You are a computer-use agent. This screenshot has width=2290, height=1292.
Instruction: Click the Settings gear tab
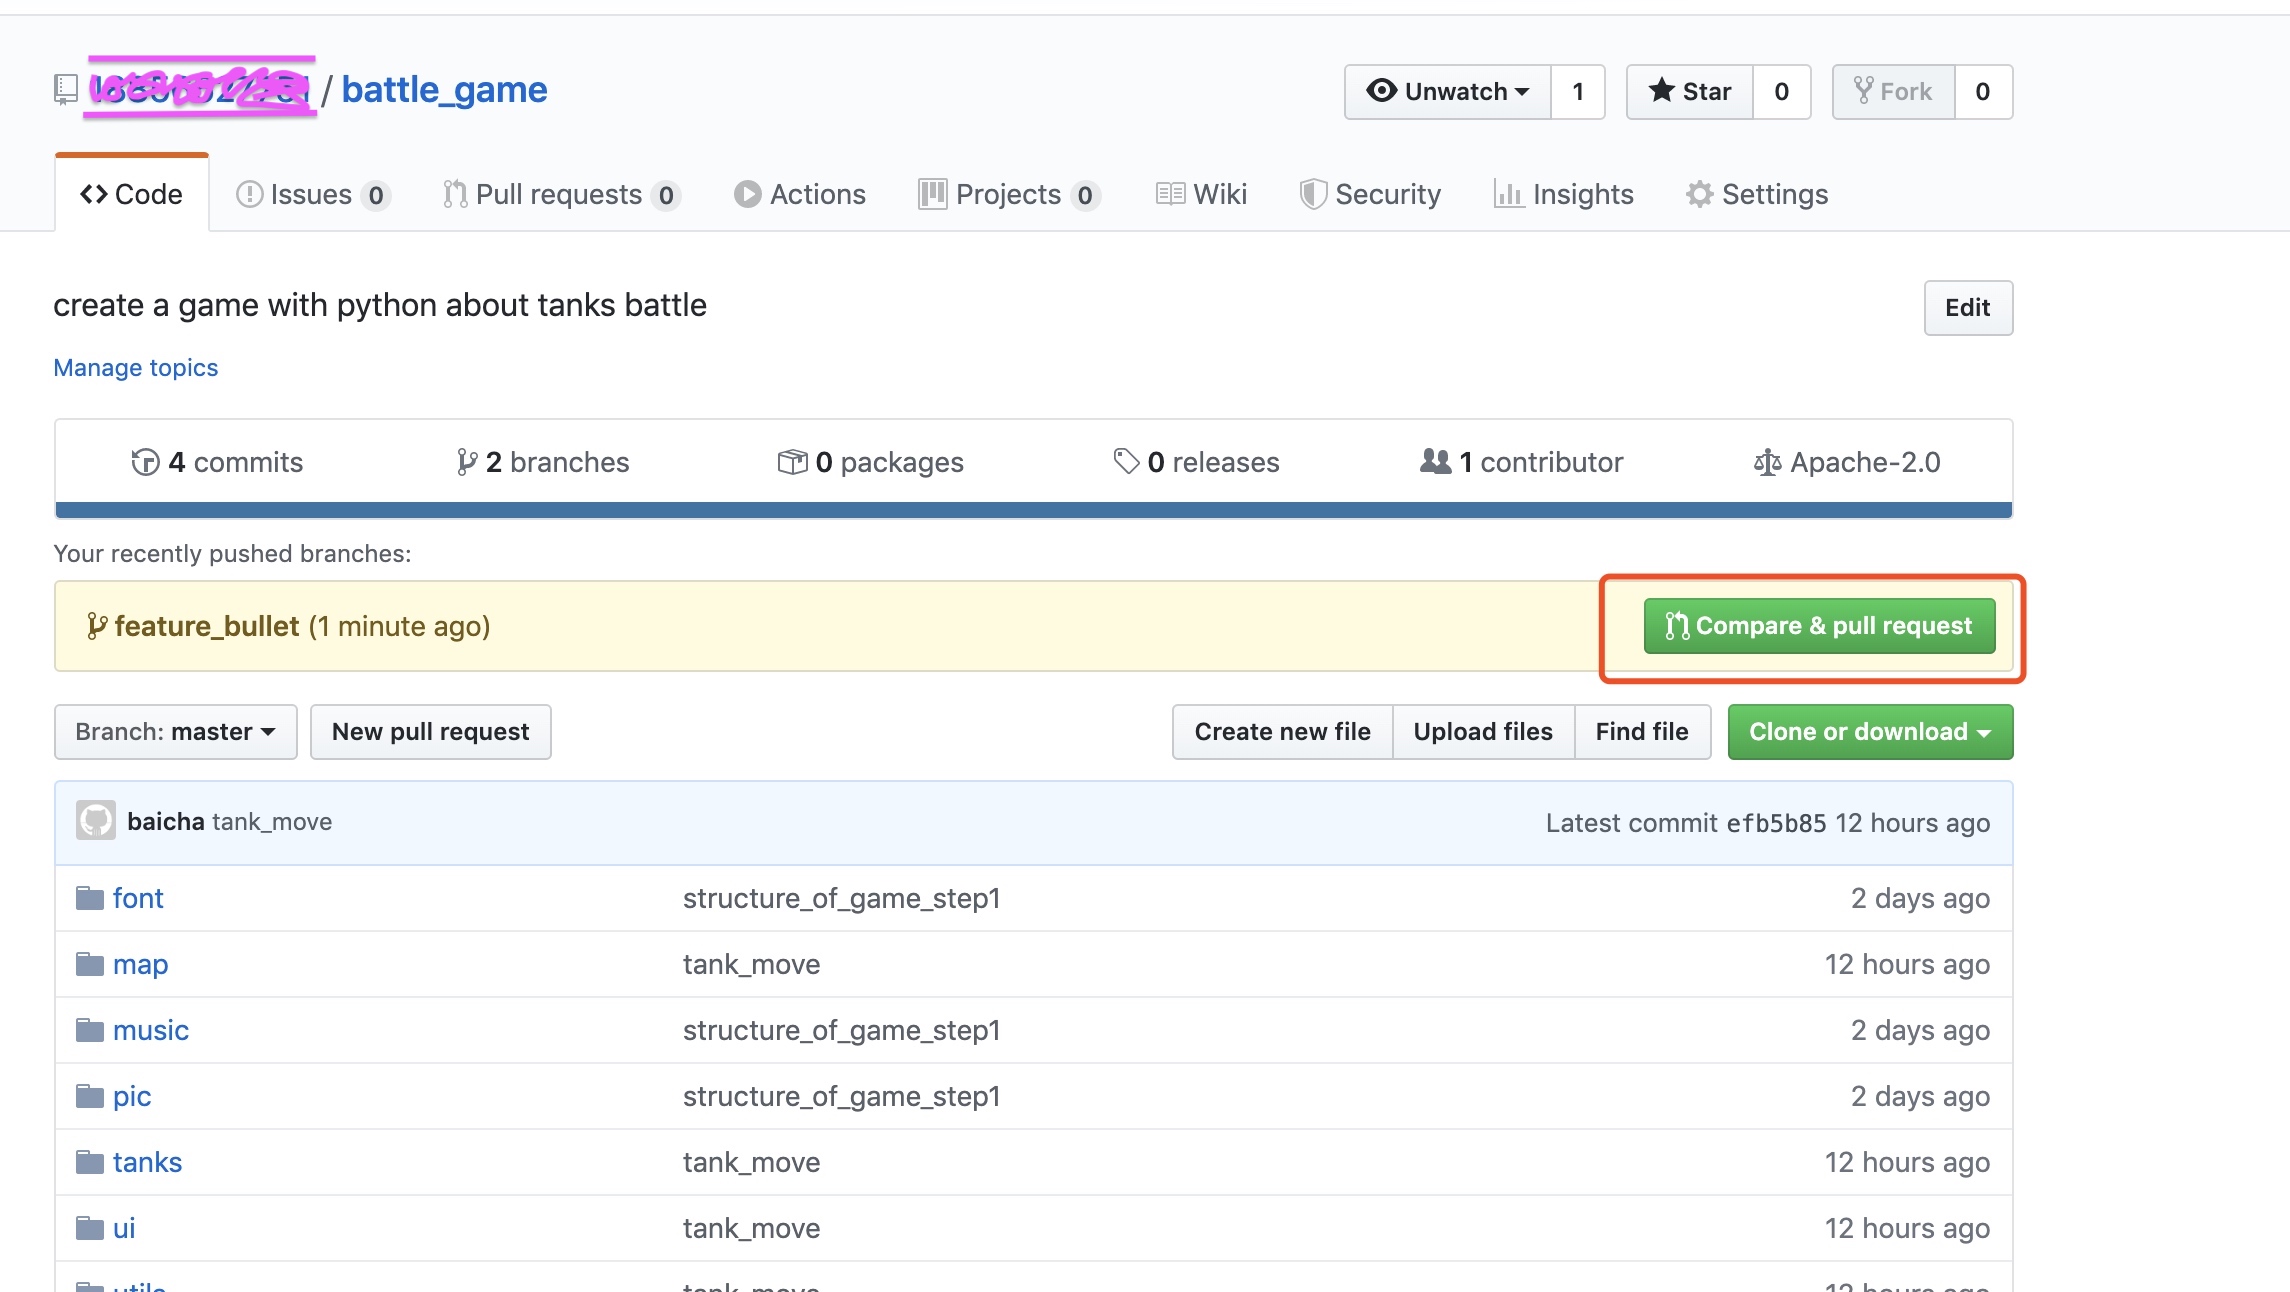(x=1757, y=194)
